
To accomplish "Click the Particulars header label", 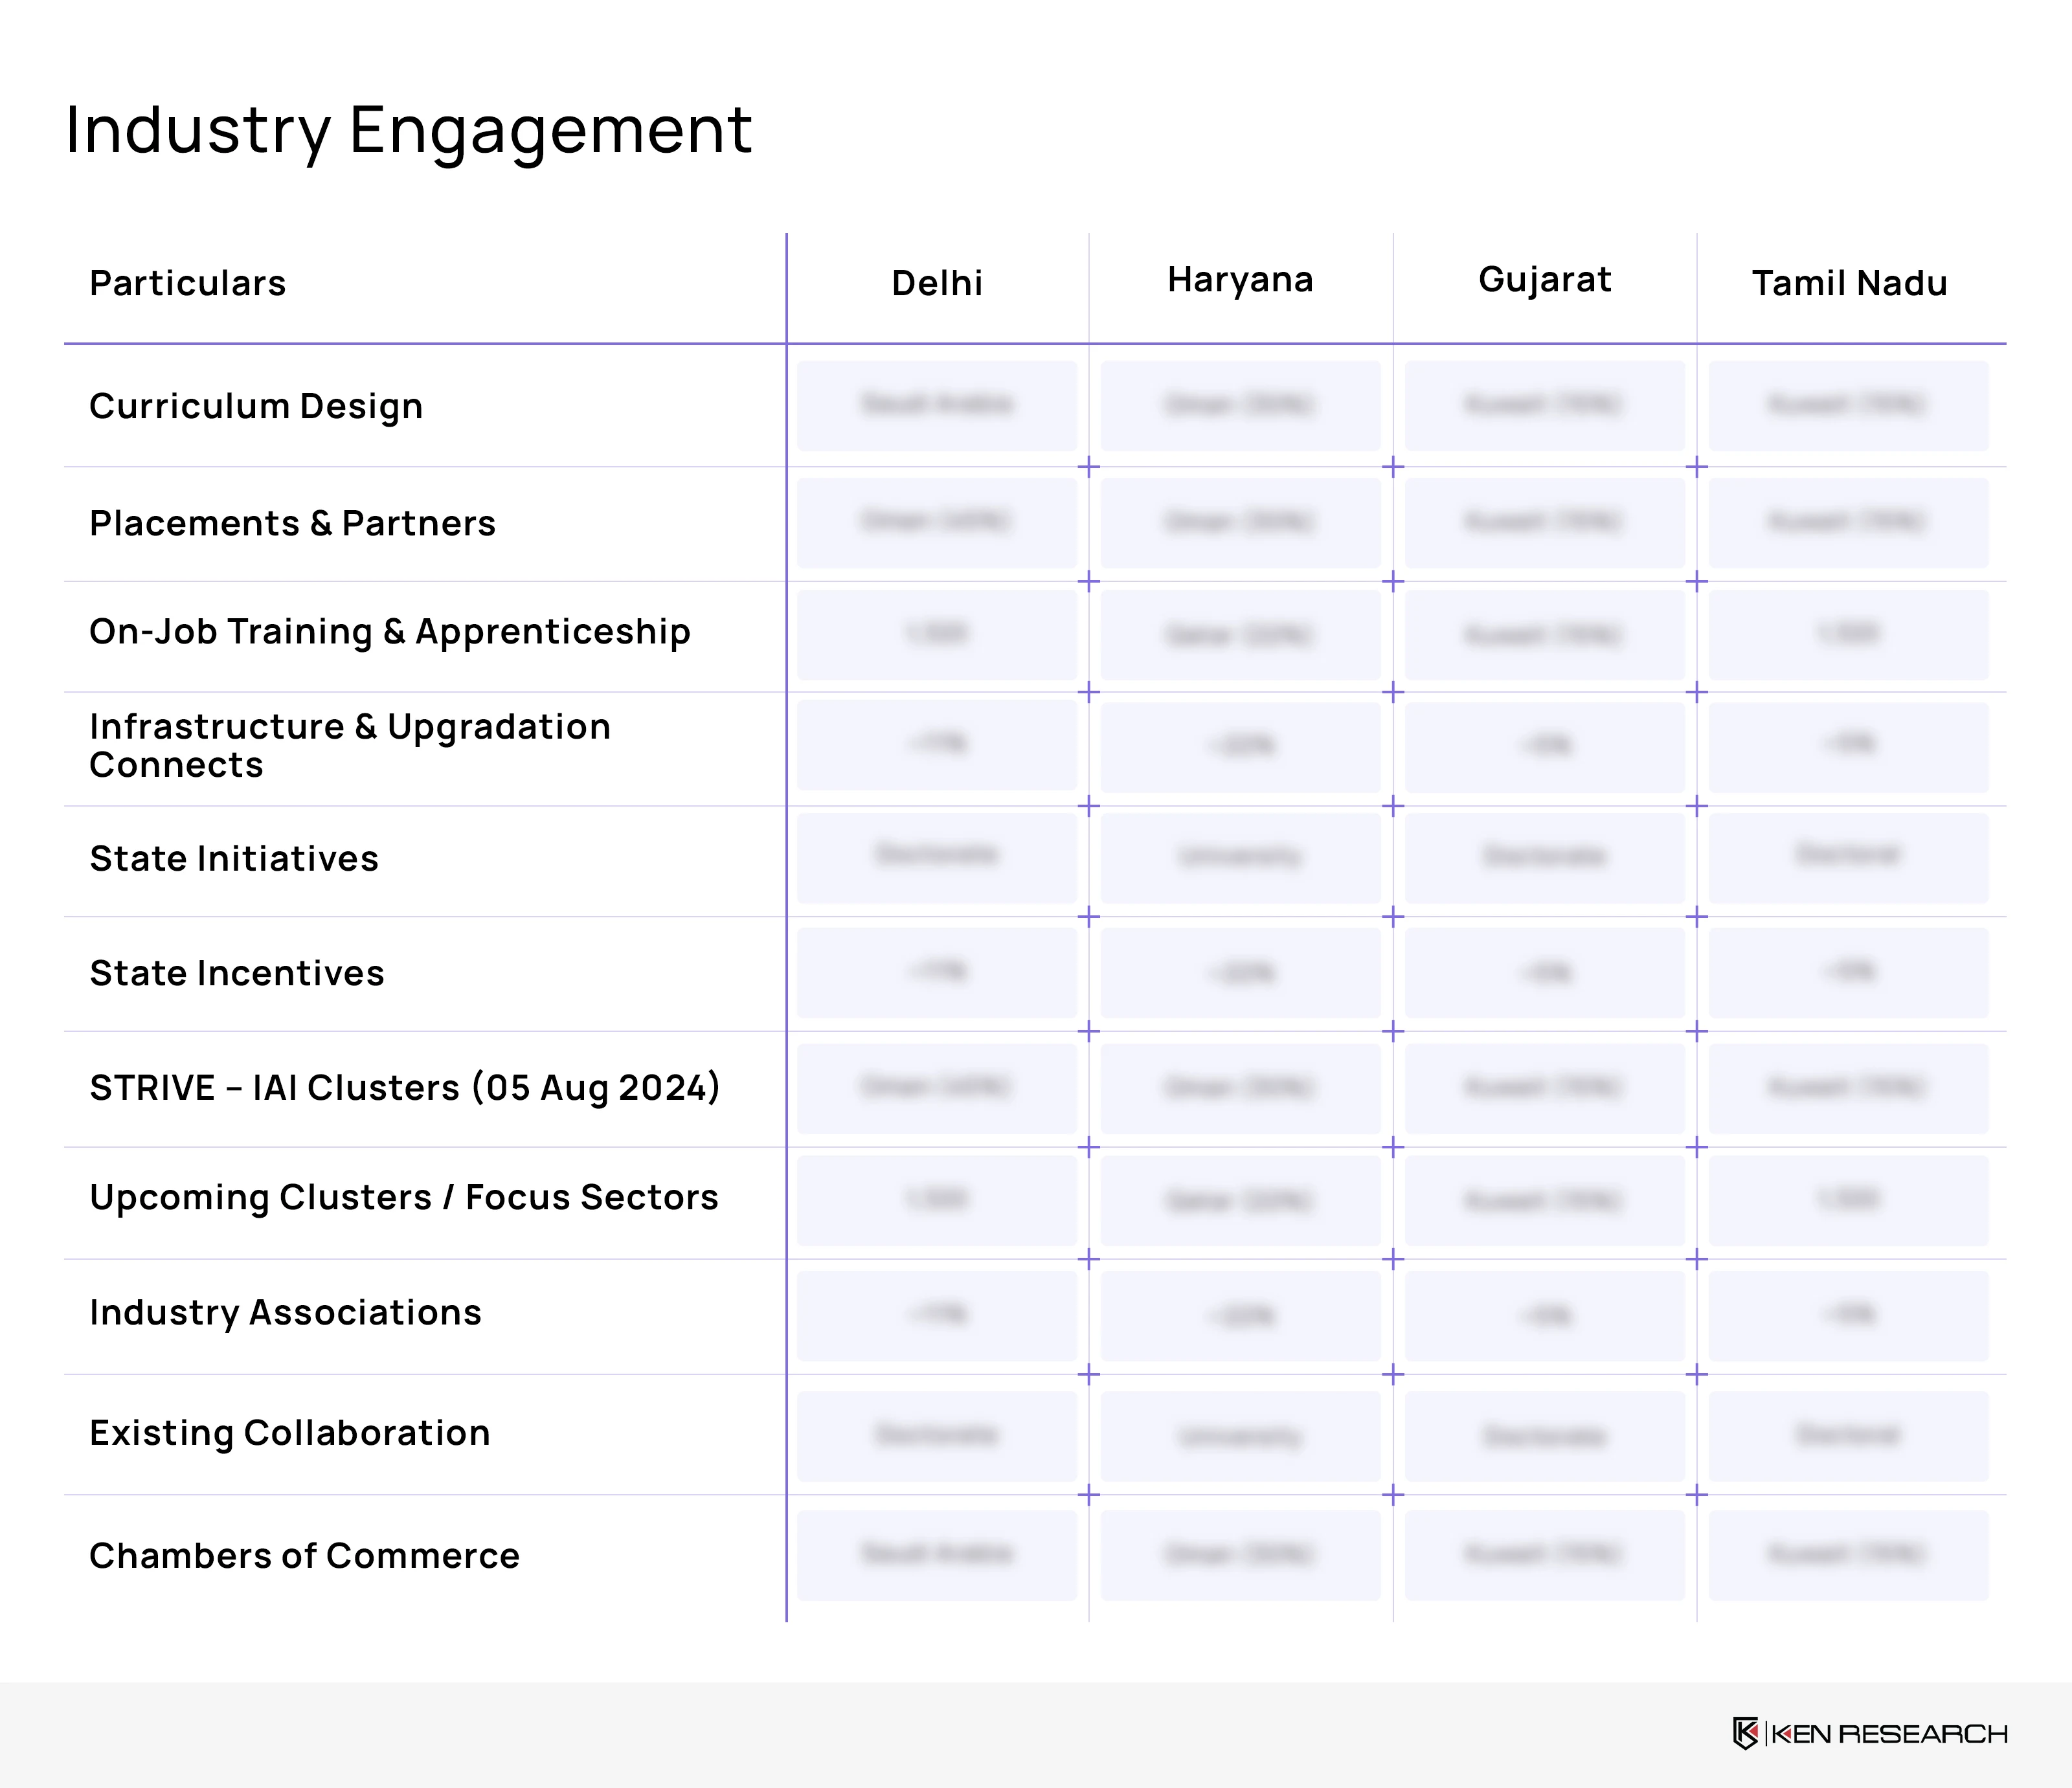I will (187, 283).
